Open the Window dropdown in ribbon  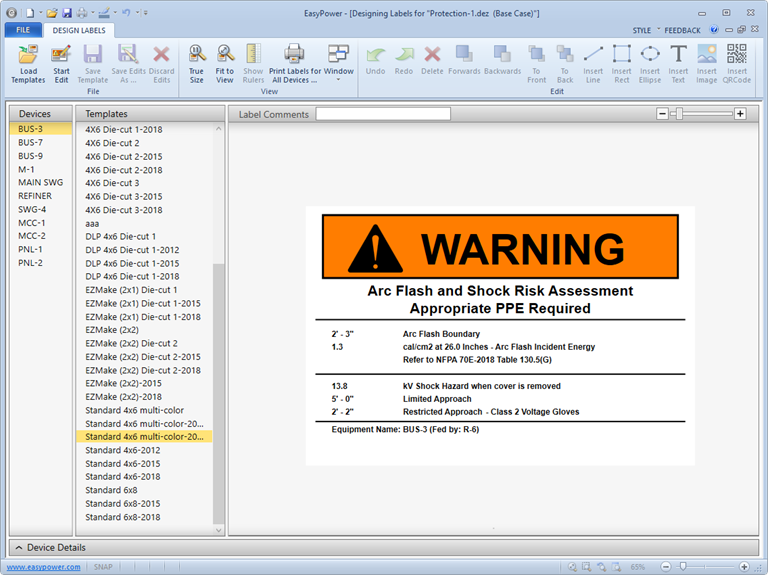coord(338,62)
